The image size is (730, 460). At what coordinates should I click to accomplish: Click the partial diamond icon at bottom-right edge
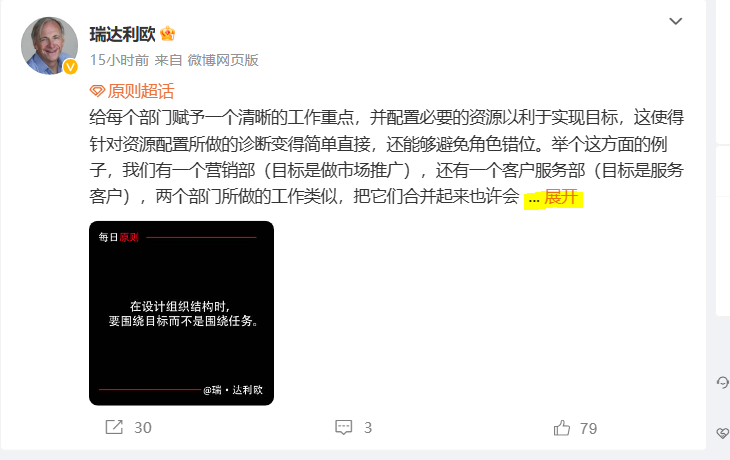723,433
